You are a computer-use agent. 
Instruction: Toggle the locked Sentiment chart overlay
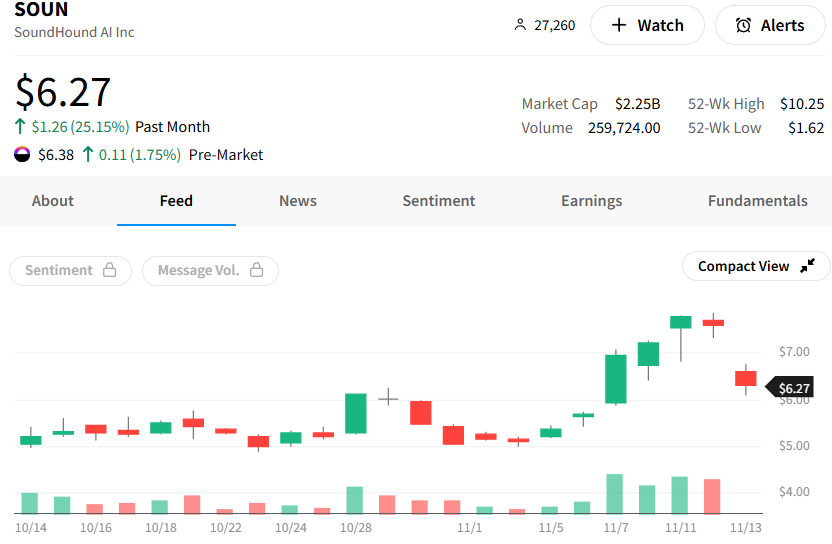tap(71, 271)
